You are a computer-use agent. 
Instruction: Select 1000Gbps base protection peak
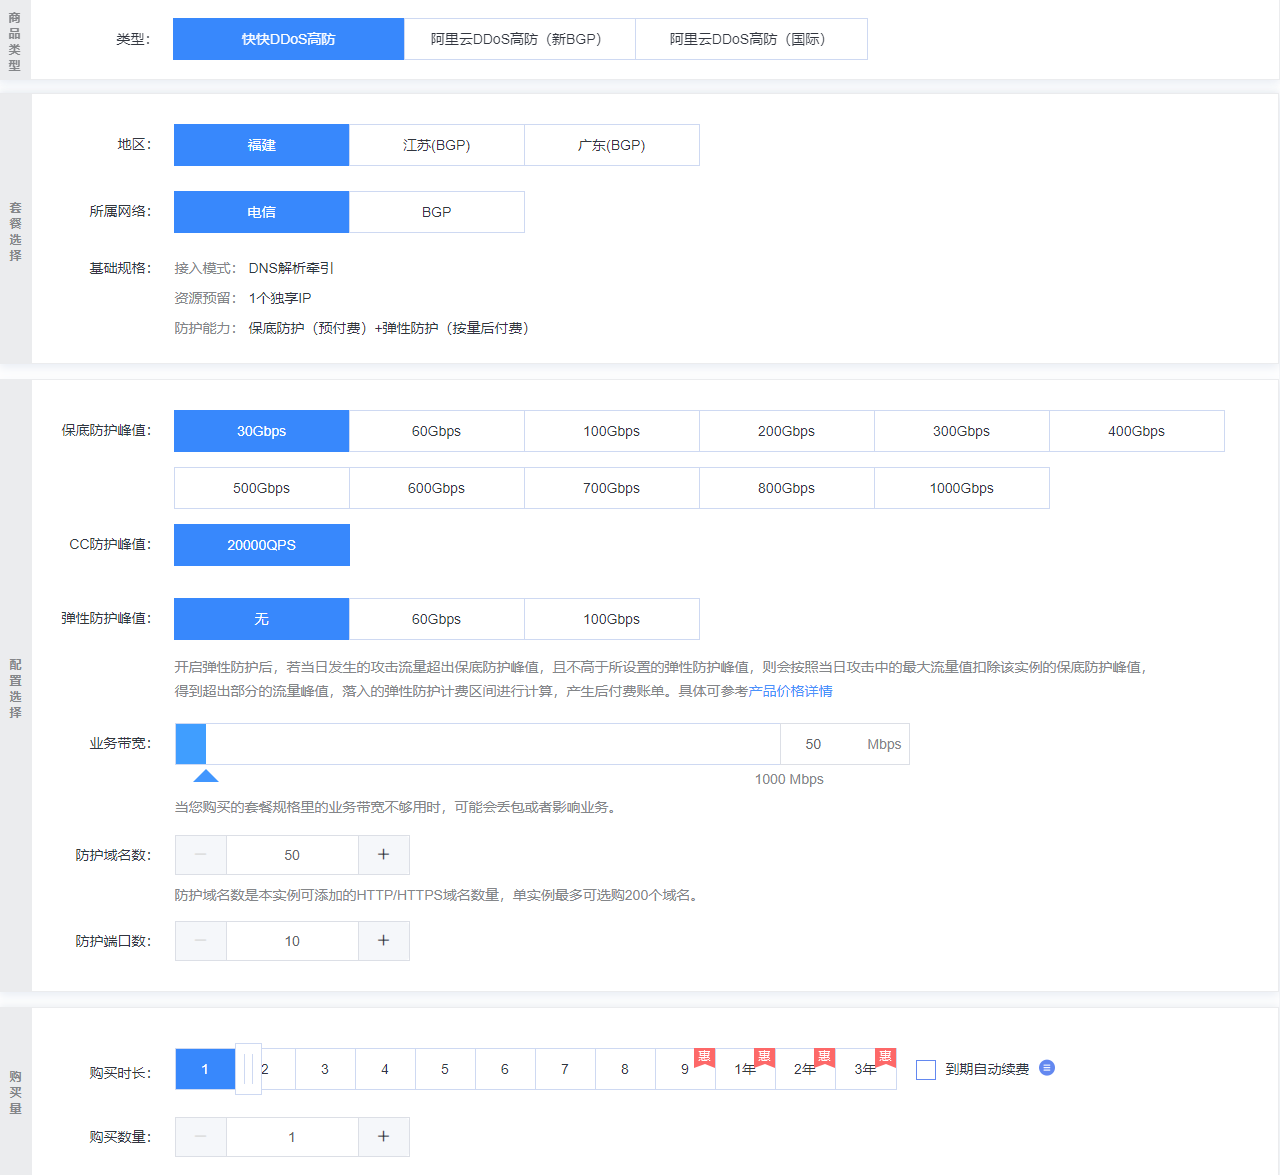[961, 488]
